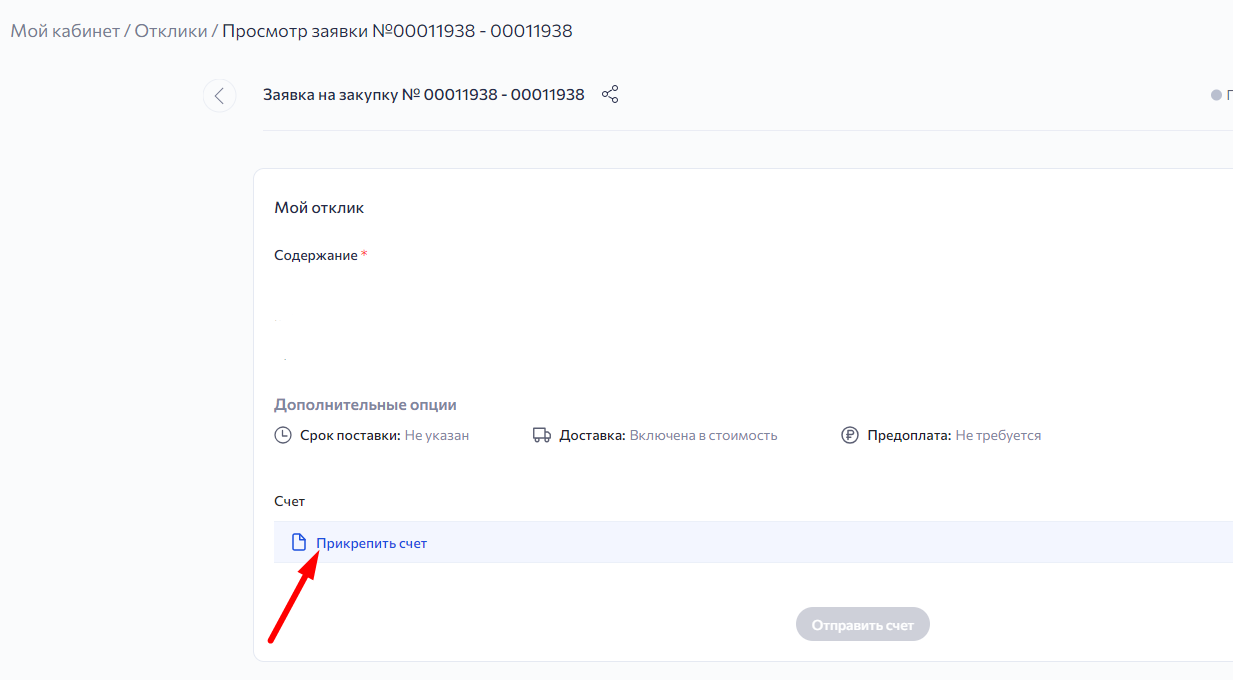Click the Дополнительные опции section heading

coord(365,405)
